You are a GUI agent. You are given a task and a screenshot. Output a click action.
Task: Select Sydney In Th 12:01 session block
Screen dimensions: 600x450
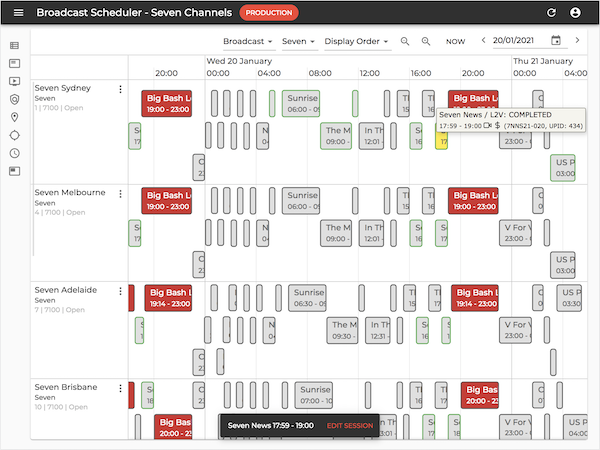coord(371,136)
